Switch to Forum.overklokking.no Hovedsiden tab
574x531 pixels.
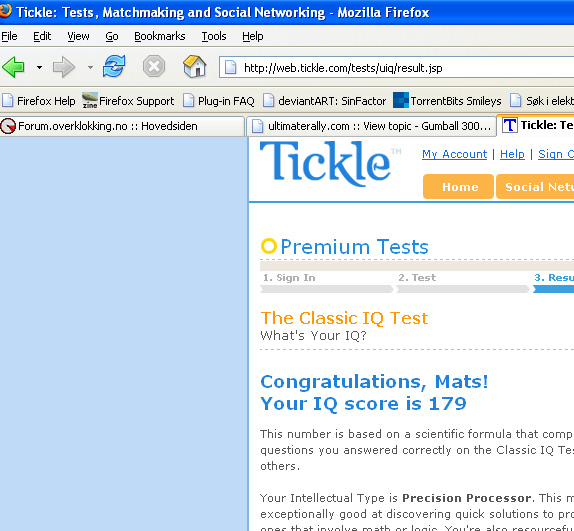click(122, 126)
